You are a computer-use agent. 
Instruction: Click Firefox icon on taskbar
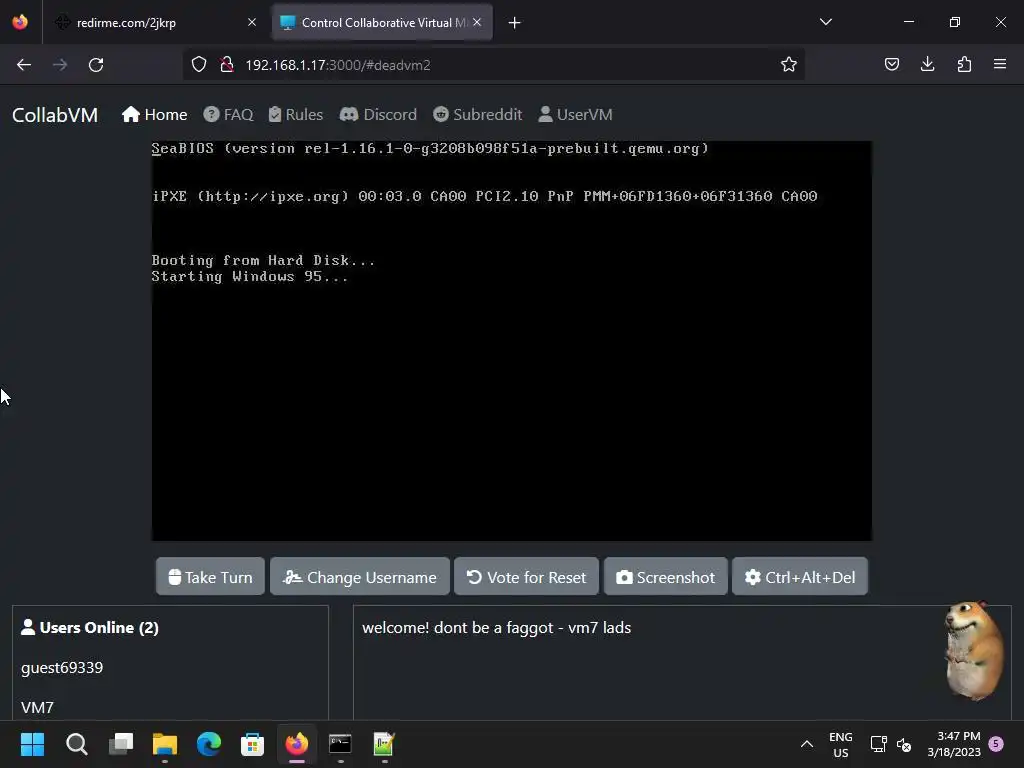pyautogui.click(x=296, y=744)
